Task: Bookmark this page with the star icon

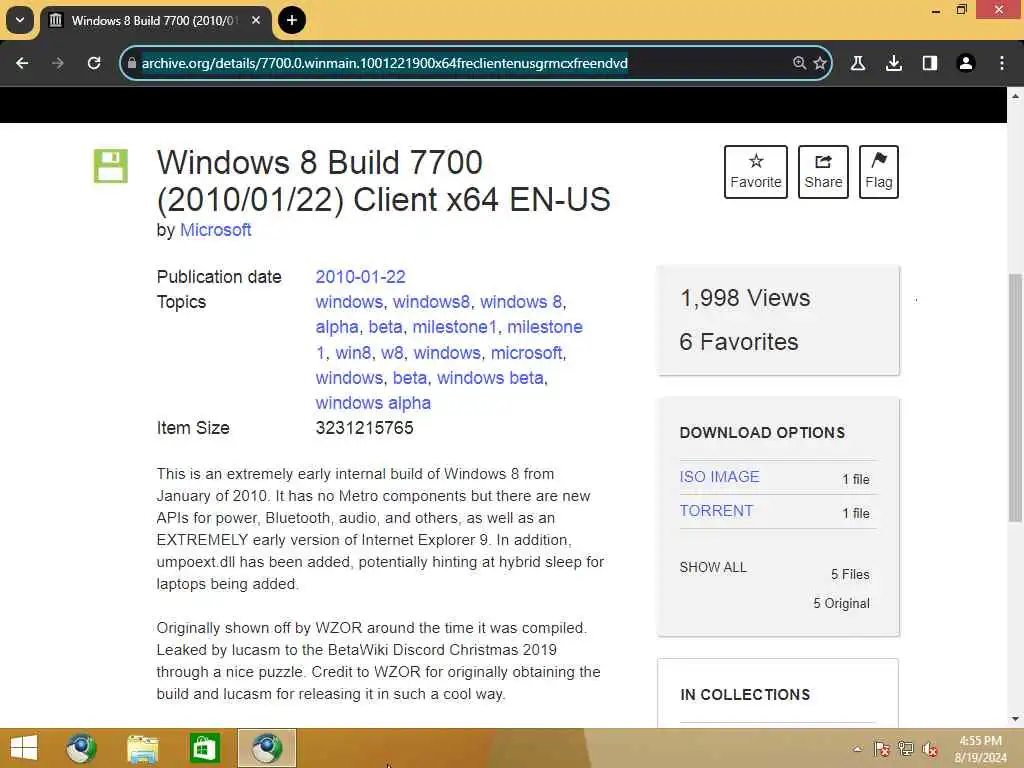Action: 820,63
